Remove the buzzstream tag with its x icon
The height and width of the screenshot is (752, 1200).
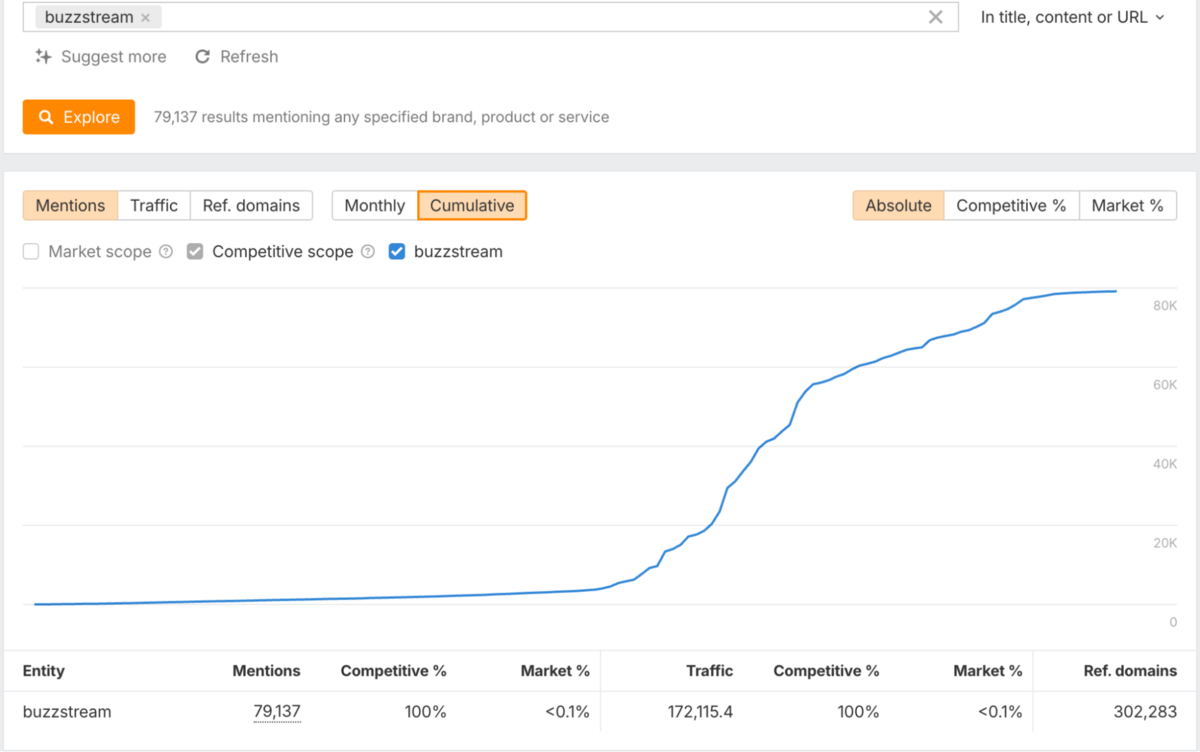tap(146, 17)
